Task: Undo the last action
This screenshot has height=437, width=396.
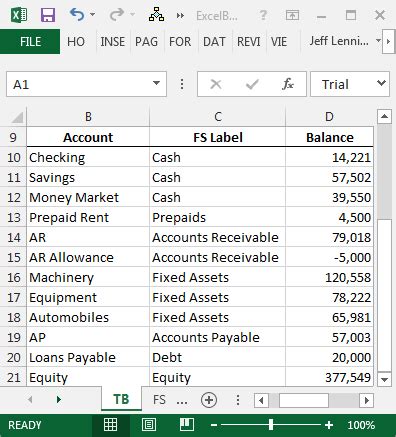Action: [77, 15]
